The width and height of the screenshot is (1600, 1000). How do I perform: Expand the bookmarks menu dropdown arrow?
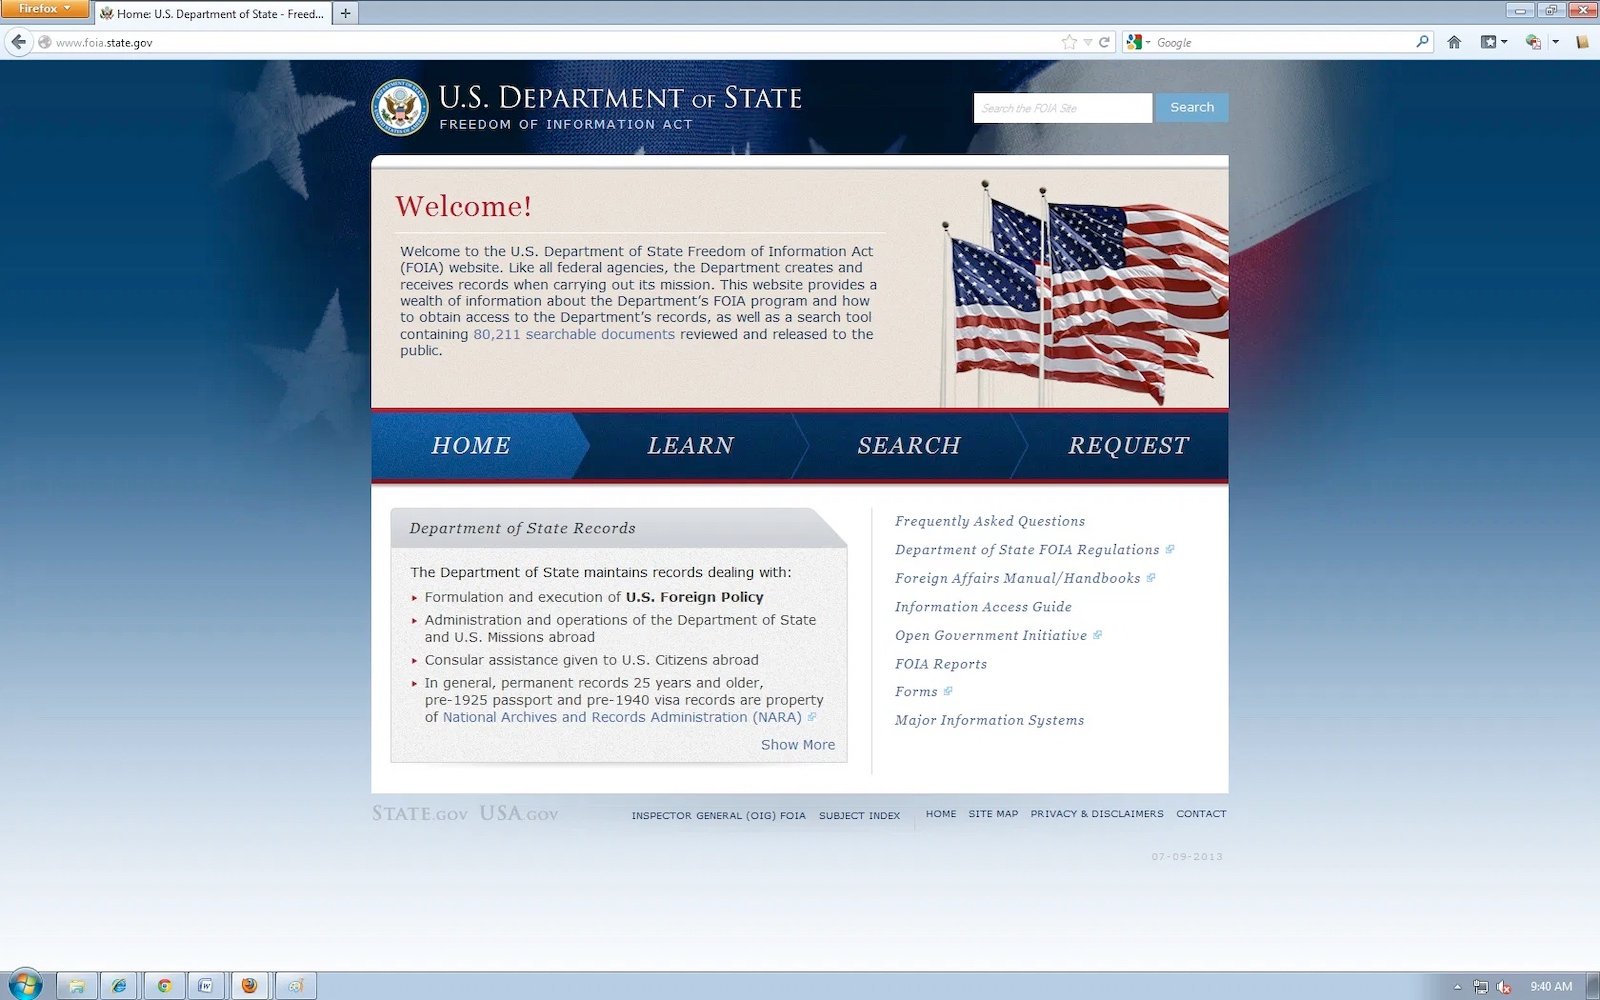click(x=1504, y=42)
